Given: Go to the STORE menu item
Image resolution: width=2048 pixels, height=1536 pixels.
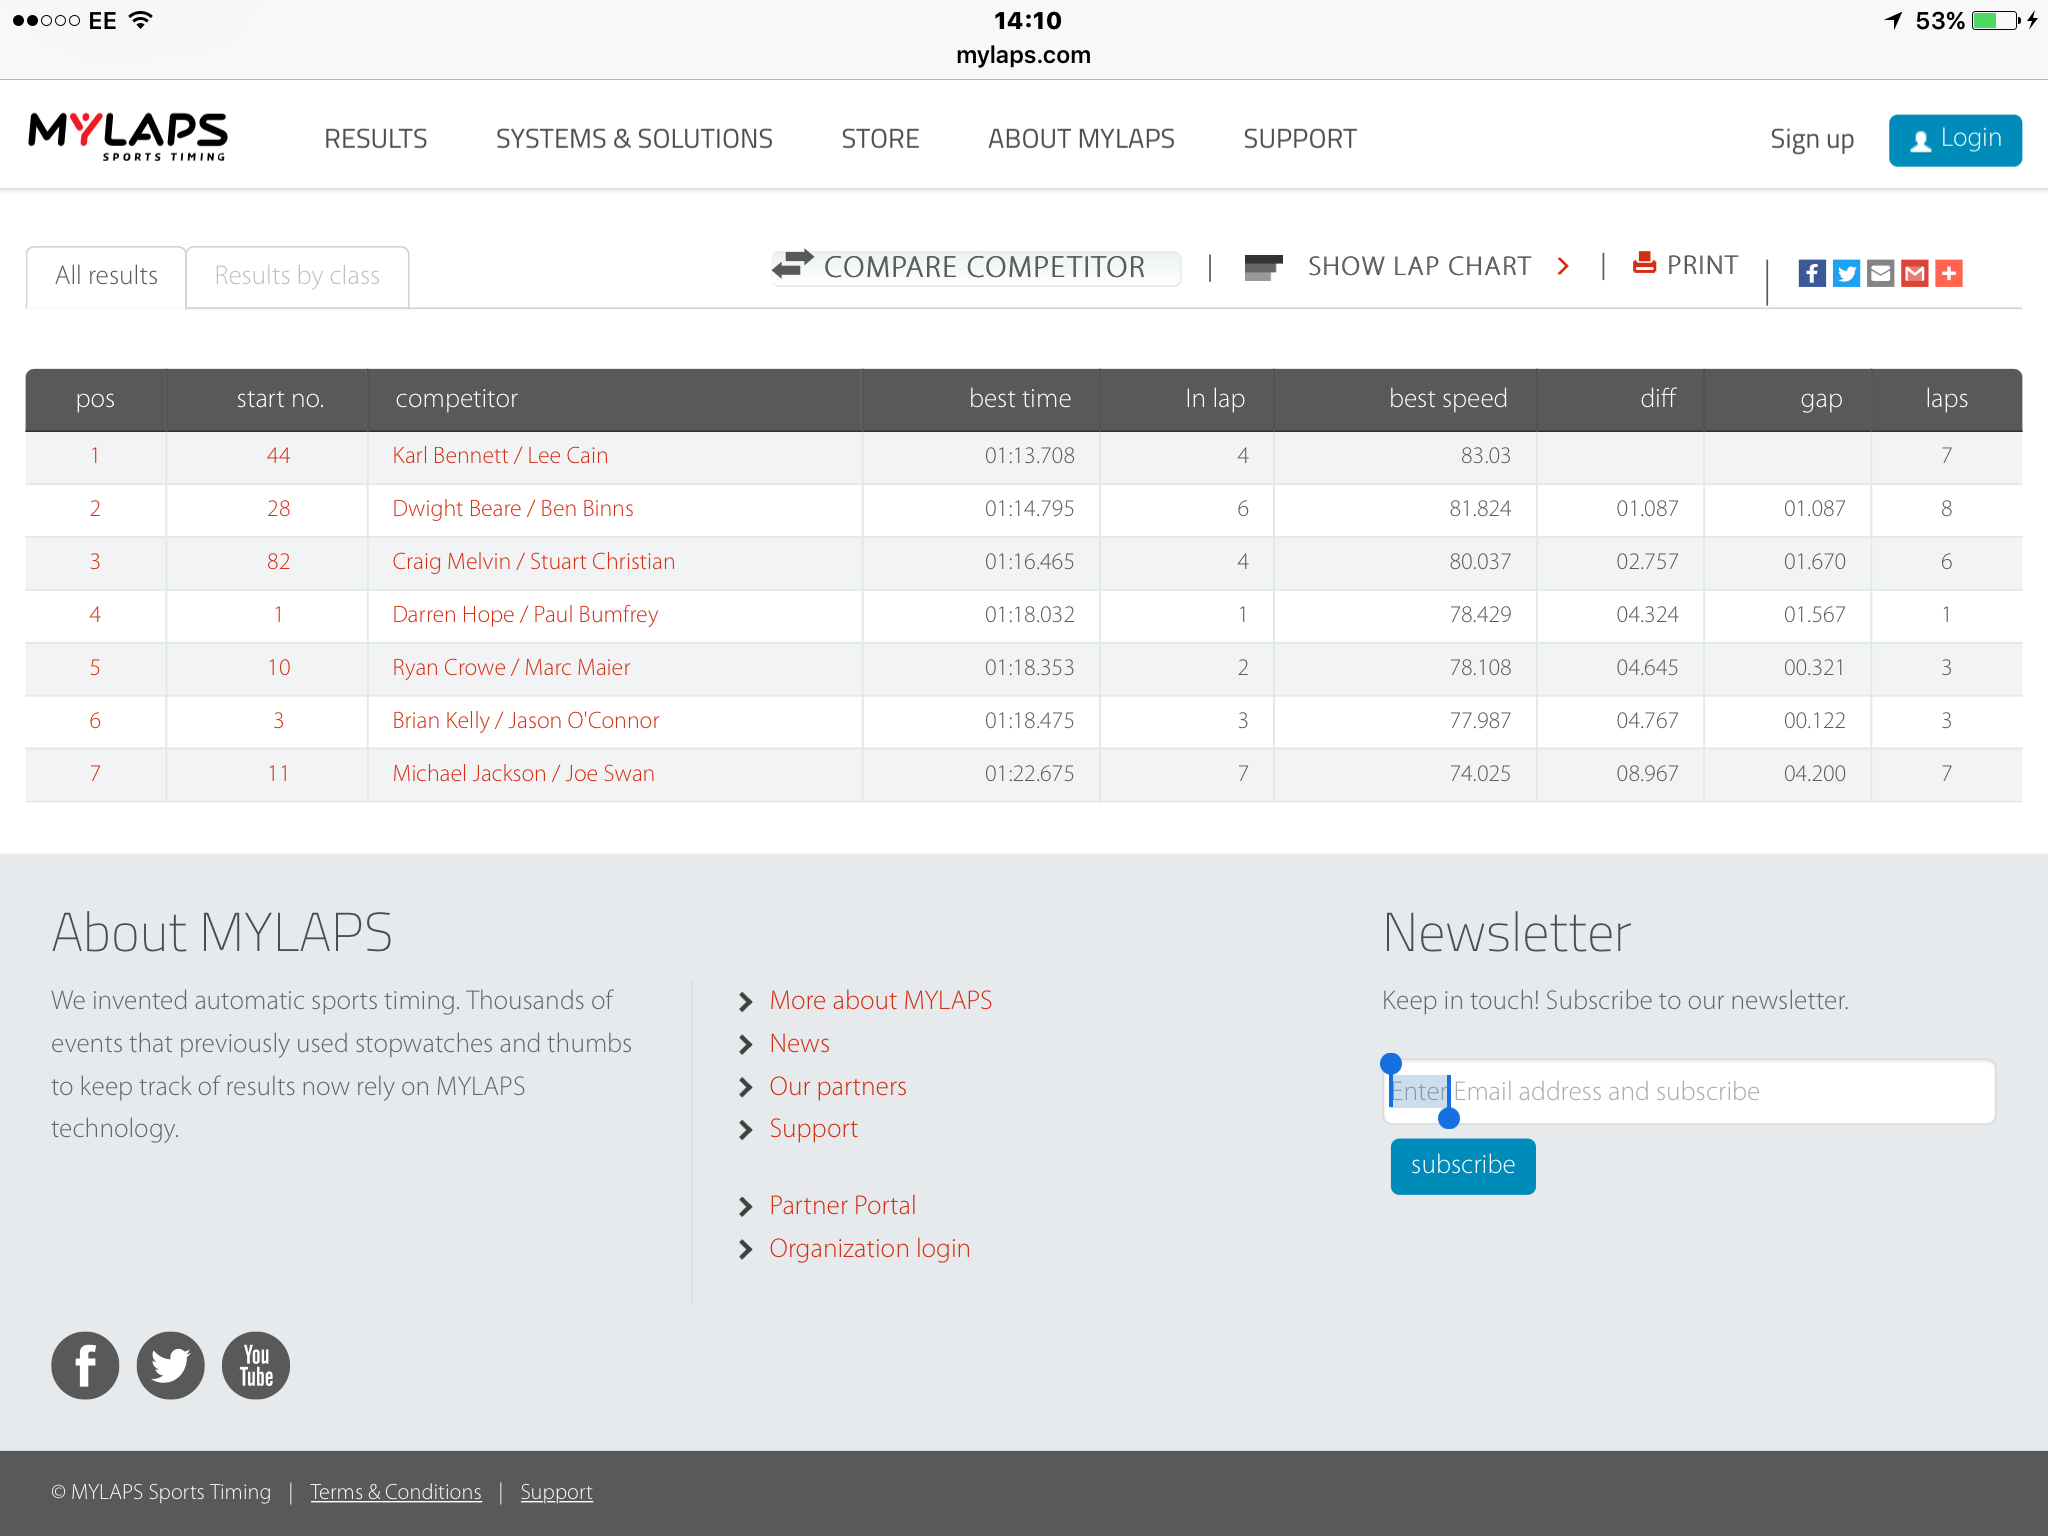Looking at the screenshot, I should [x=880, y=139].
